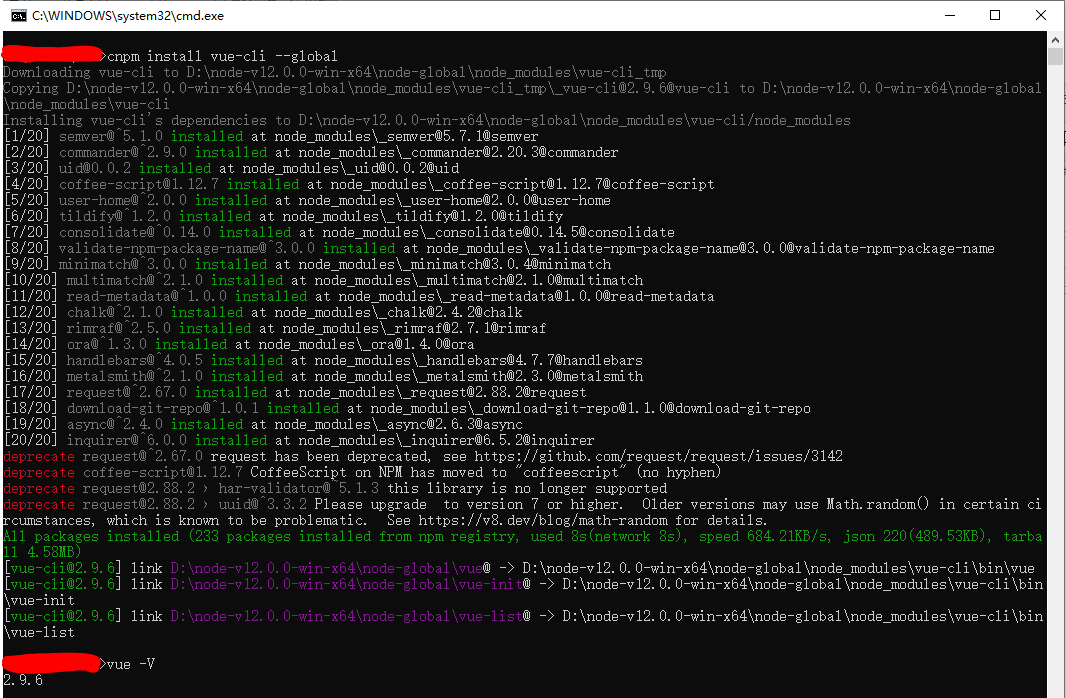Open the cmd.exe system menu icon
1066x698 pixels.
[18, 16]
